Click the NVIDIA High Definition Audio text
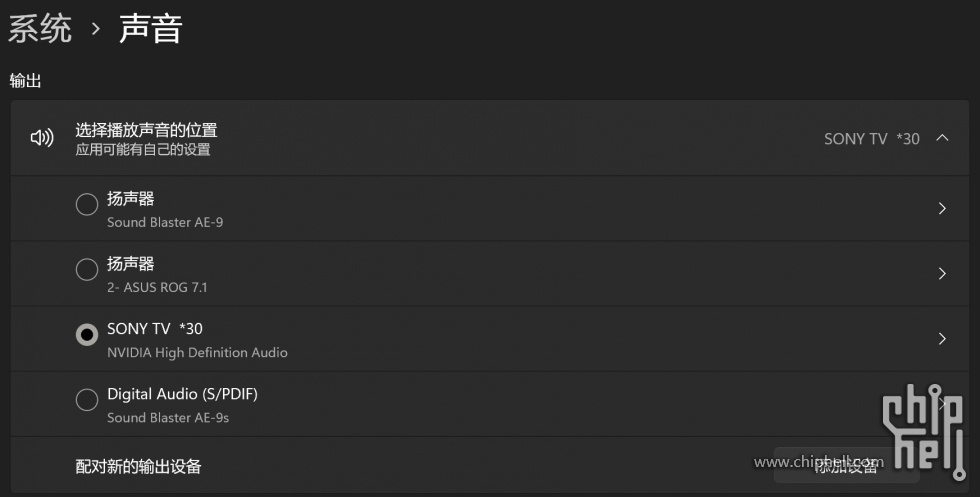 coord(197,353)
